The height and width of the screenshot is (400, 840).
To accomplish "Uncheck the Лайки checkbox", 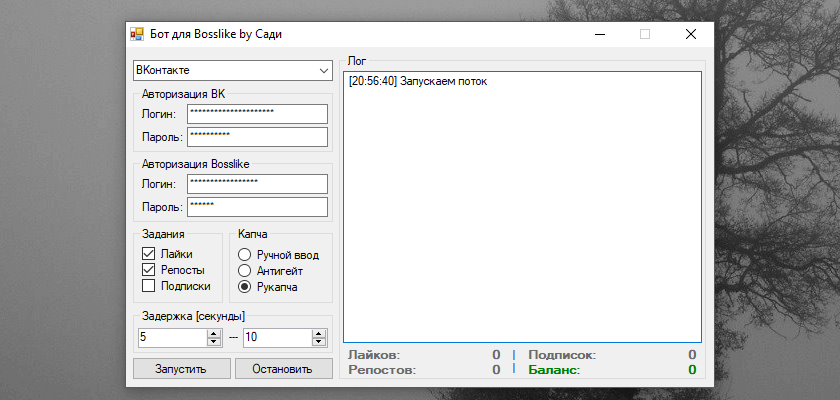I will point(148,254).
